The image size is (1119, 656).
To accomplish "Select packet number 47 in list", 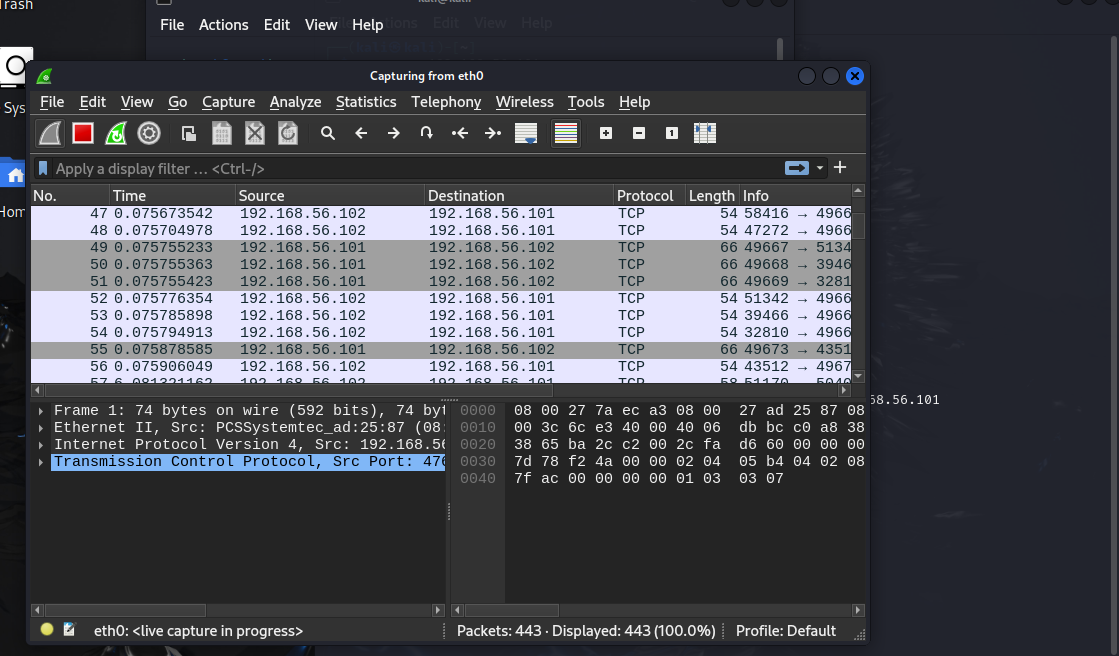I will [441, 213].
